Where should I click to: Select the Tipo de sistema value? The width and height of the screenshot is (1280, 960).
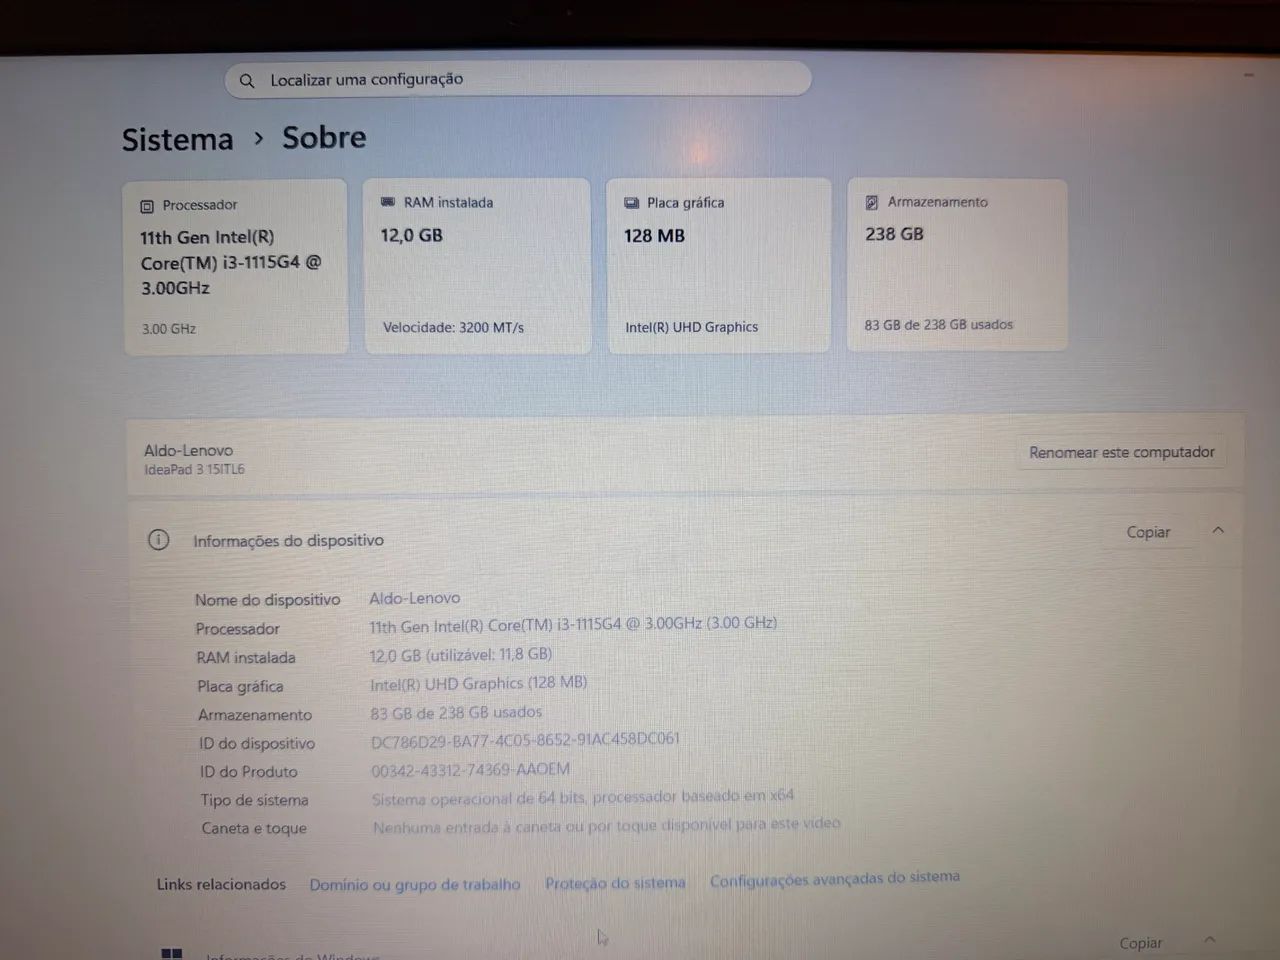(x=583, y=797)
